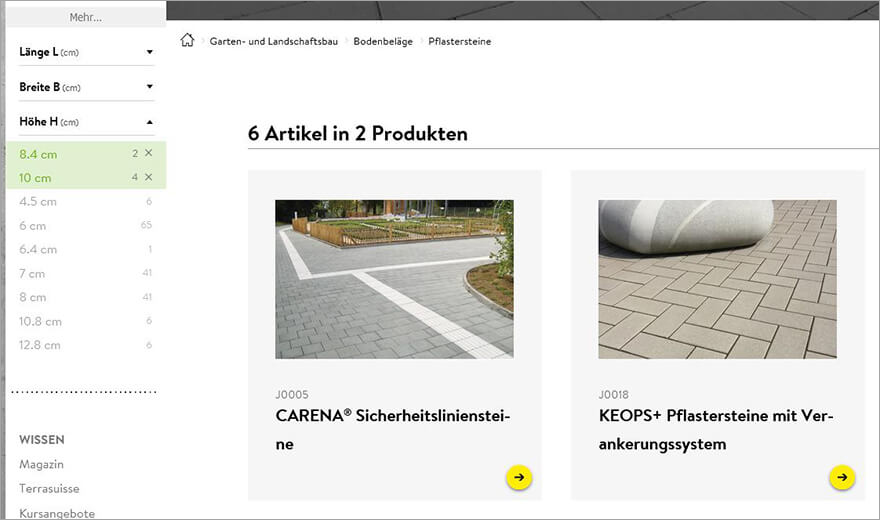Select the 6.4 cm height option
This screenshot has height=520, width=880.
coord(86,249)
